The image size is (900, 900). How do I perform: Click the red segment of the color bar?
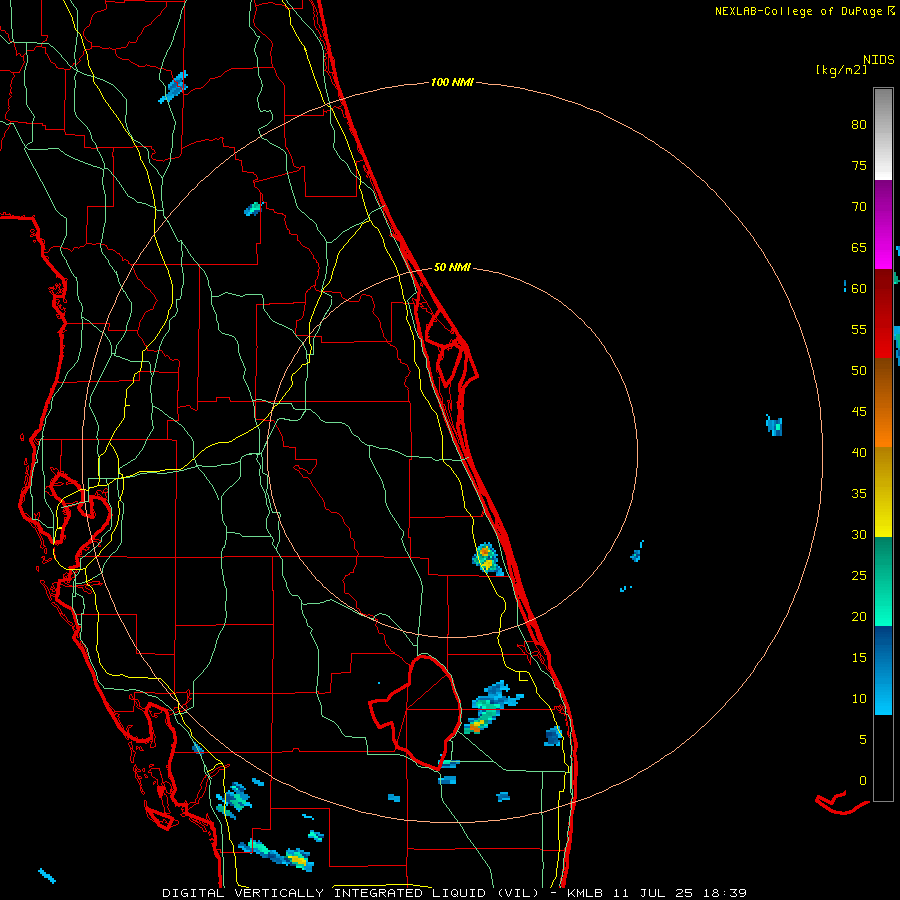coord(883,313)
